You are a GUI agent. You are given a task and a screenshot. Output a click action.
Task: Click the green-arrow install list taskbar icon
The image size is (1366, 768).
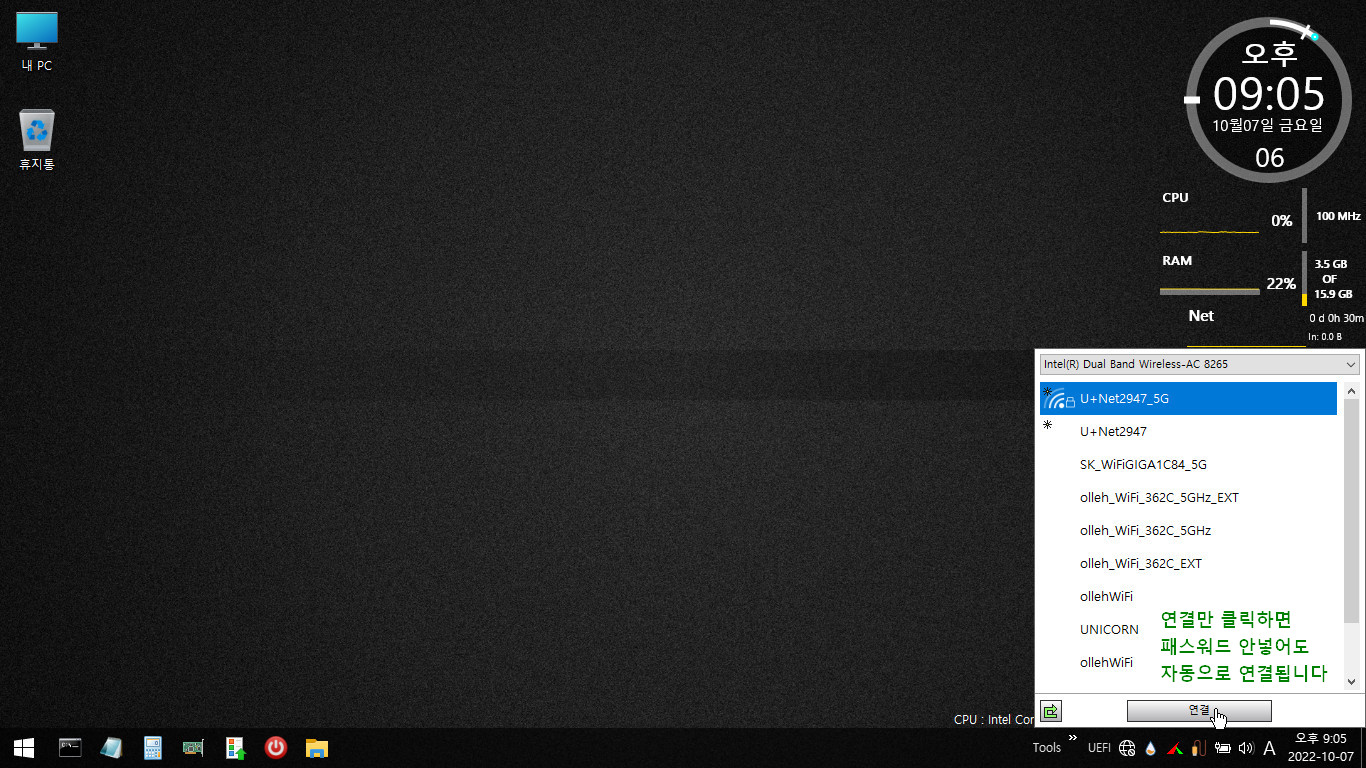(235, 748)
